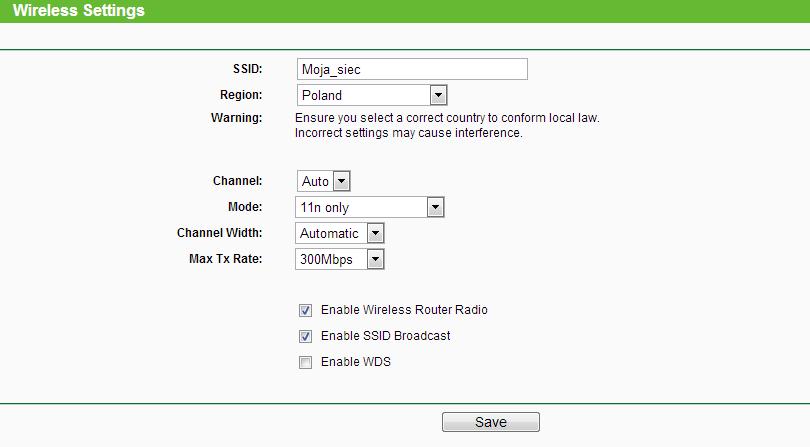
Task: Uncheck Enable Wireless Router Radio checkbox
Action: coord(305,311)
